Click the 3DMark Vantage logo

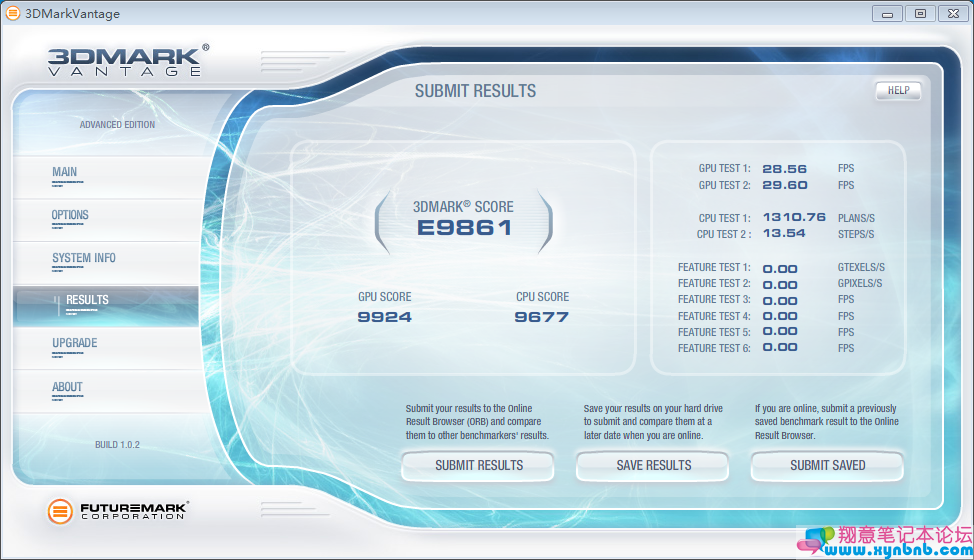129,61
